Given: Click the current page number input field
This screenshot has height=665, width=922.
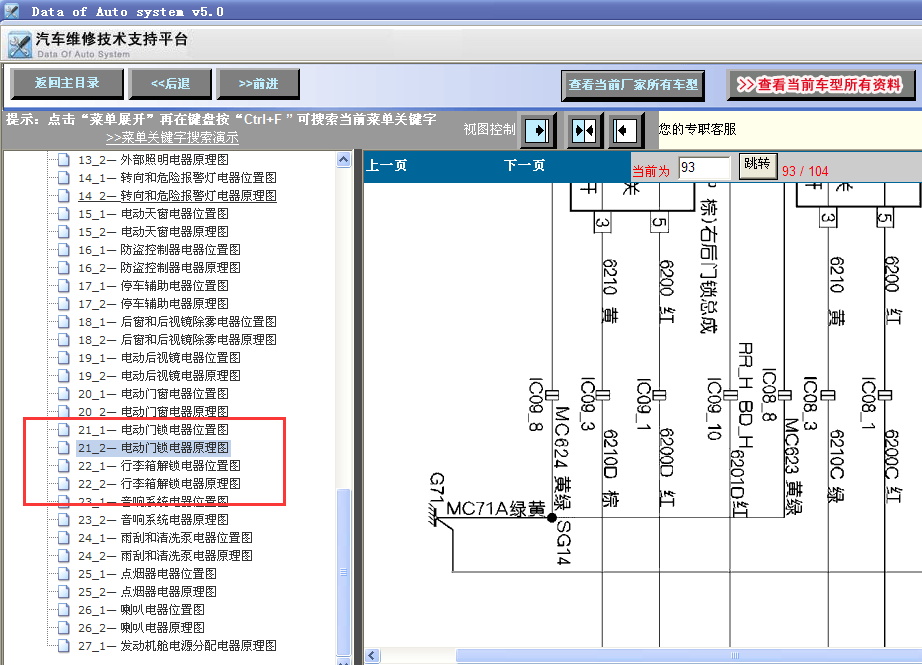Looking at the screenshot, I should pyautogui.click(x=704, y=168).
